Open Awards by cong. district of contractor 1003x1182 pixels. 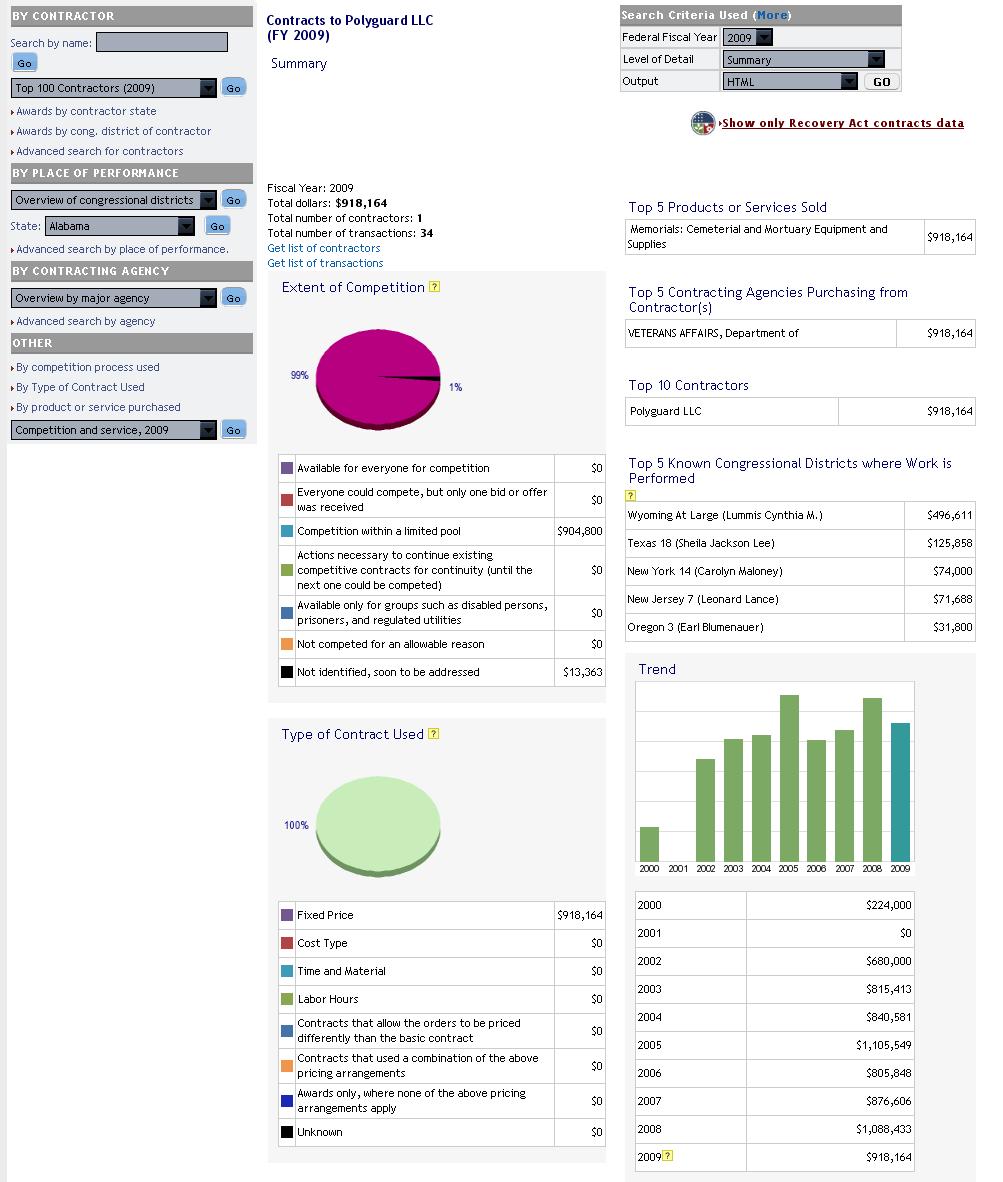tap(114, 131)
